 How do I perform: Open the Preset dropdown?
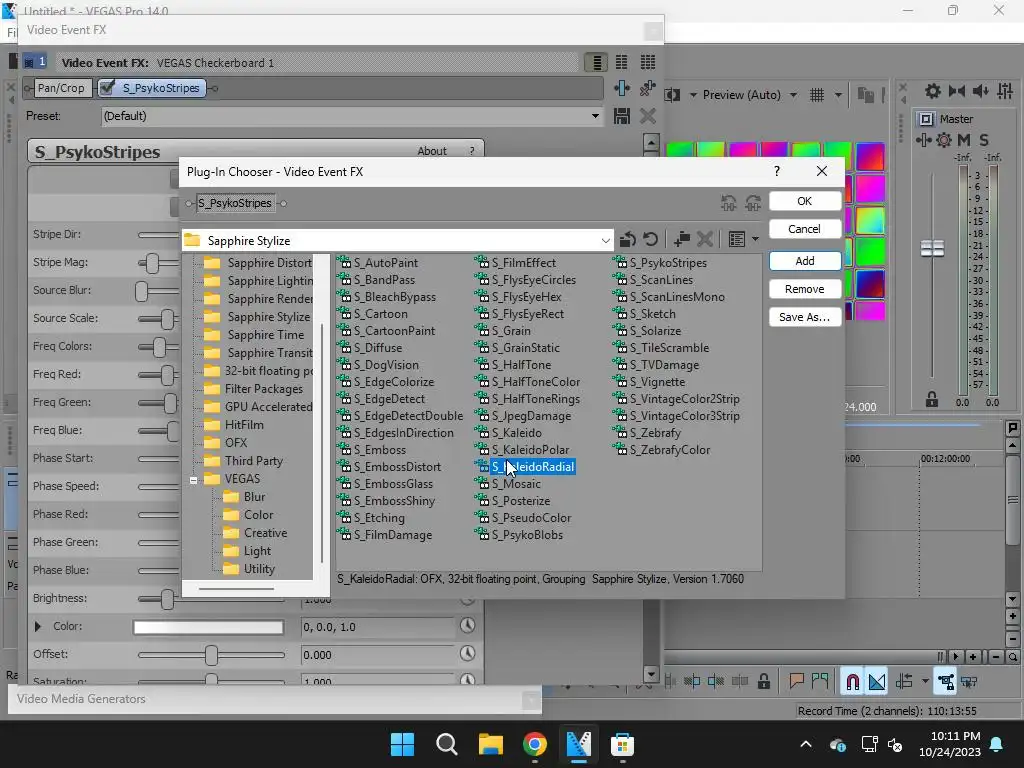pyautogui.click(x=595, y=116)
